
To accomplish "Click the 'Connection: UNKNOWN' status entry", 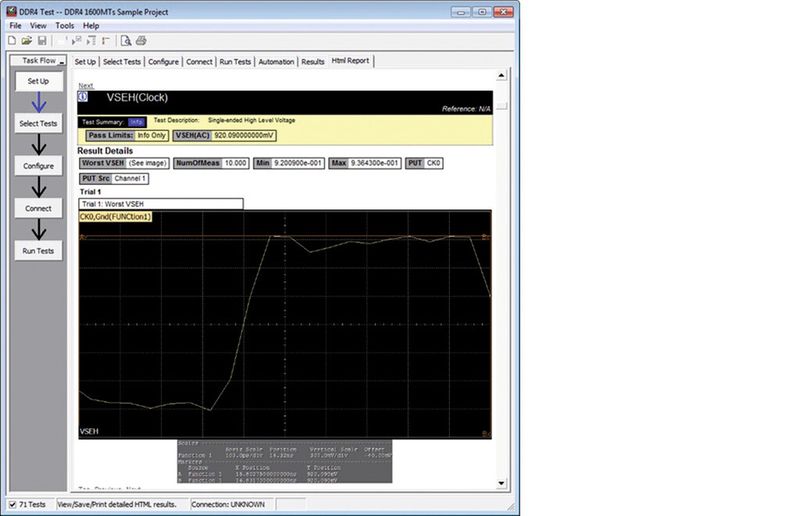I will point(228,504).
